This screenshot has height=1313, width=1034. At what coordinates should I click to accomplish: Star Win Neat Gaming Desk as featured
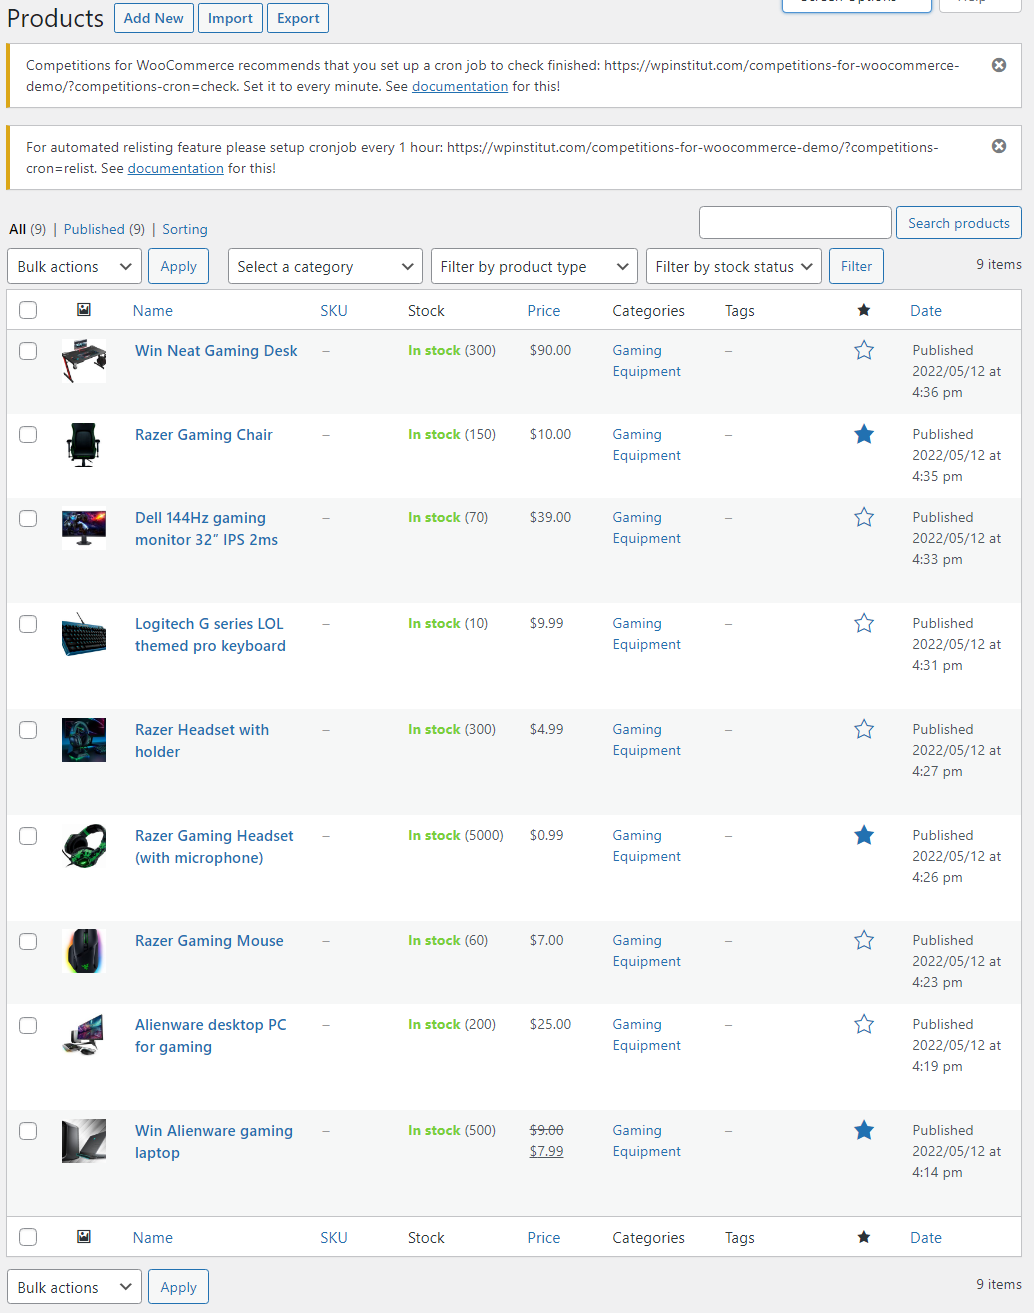pos(863,350)
